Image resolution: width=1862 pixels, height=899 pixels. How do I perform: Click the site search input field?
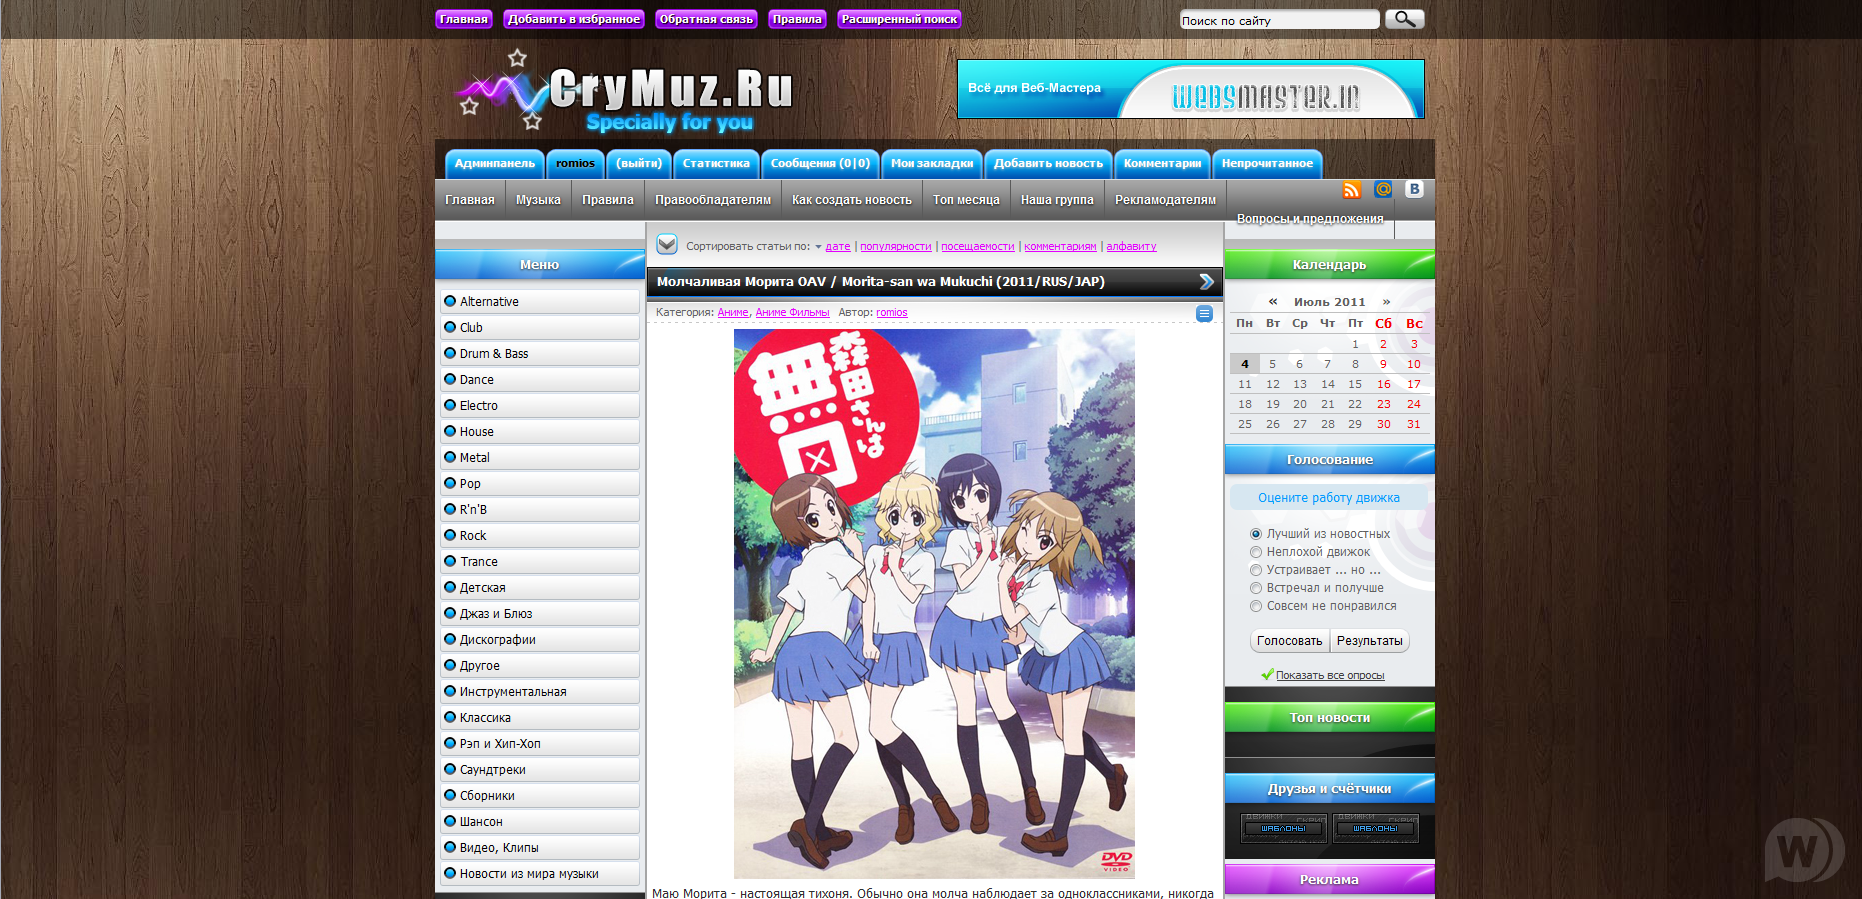[x=1279, y=20]
